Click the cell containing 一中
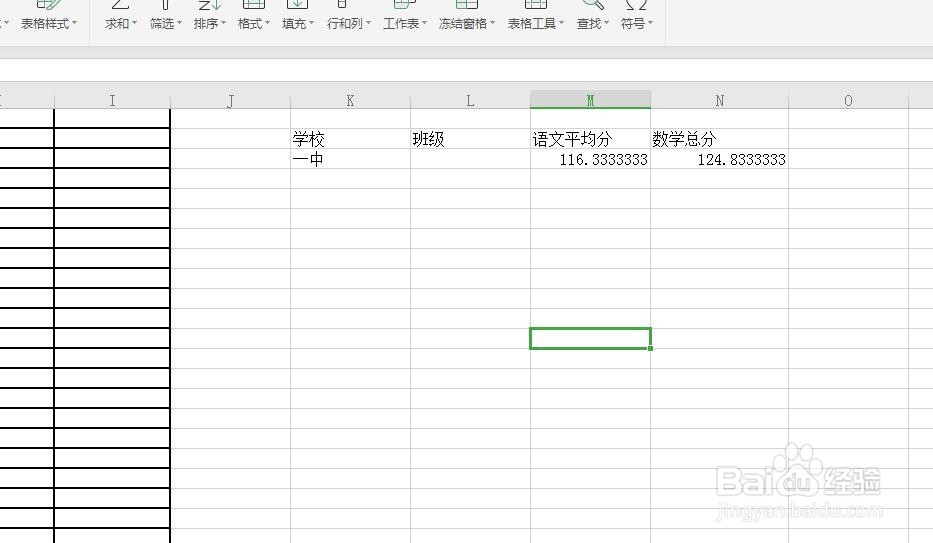 [350, 159]
